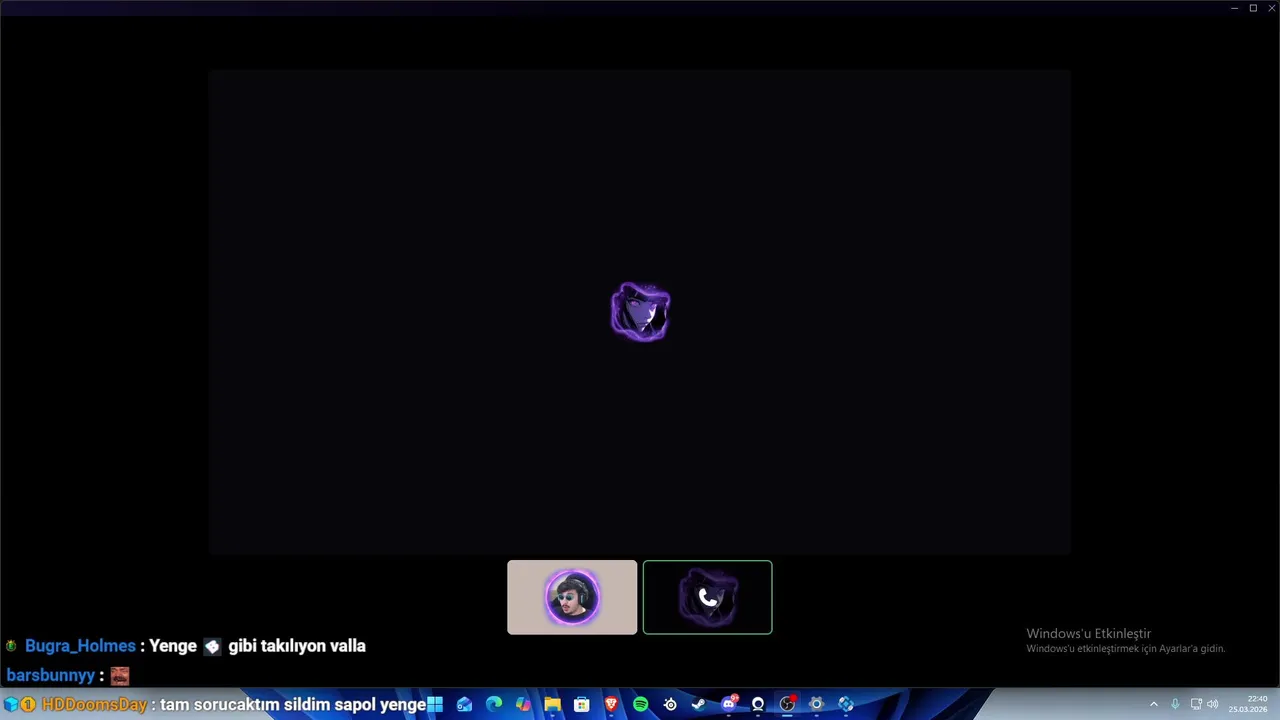This screenshot has height=720, width=1280.
Task: Open SteelSeries app from the taskbar
Action: point(670,704)
